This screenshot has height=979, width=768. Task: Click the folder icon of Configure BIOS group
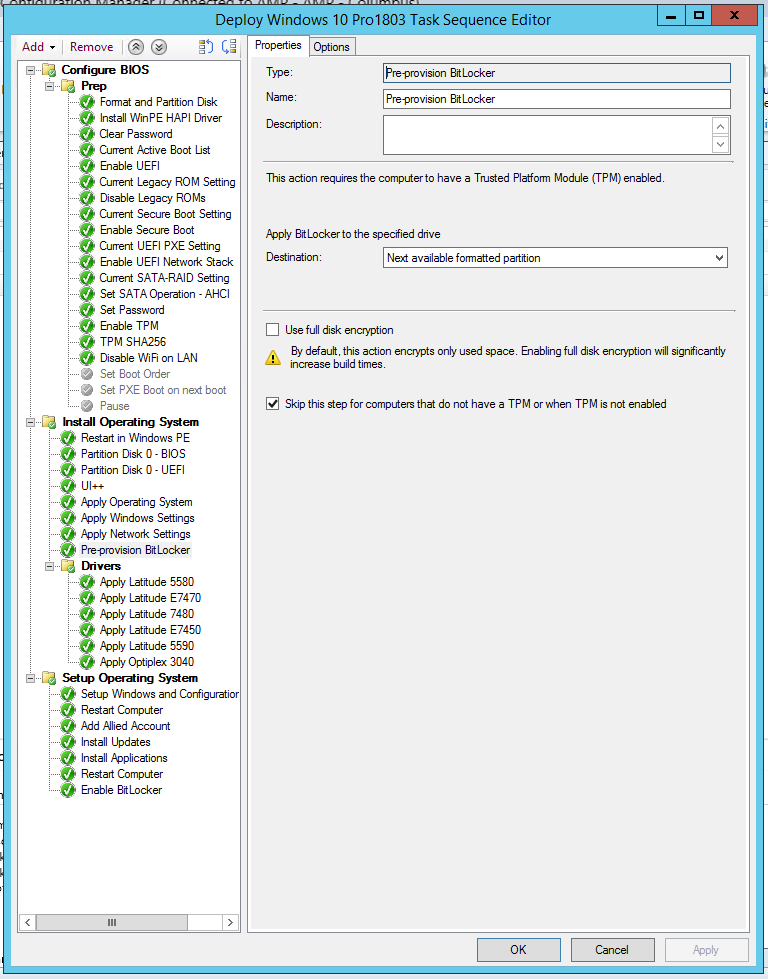tap(49, 70)
